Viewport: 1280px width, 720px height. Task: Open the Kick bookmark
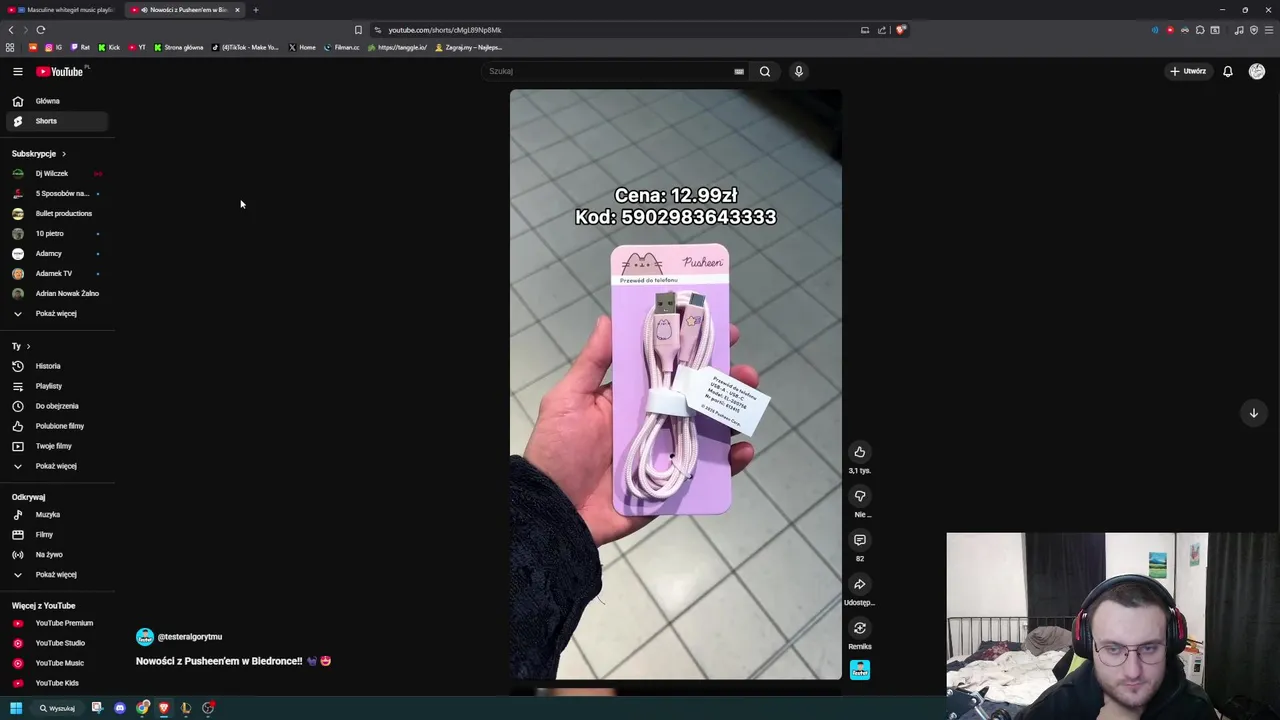tap(109, 47)
